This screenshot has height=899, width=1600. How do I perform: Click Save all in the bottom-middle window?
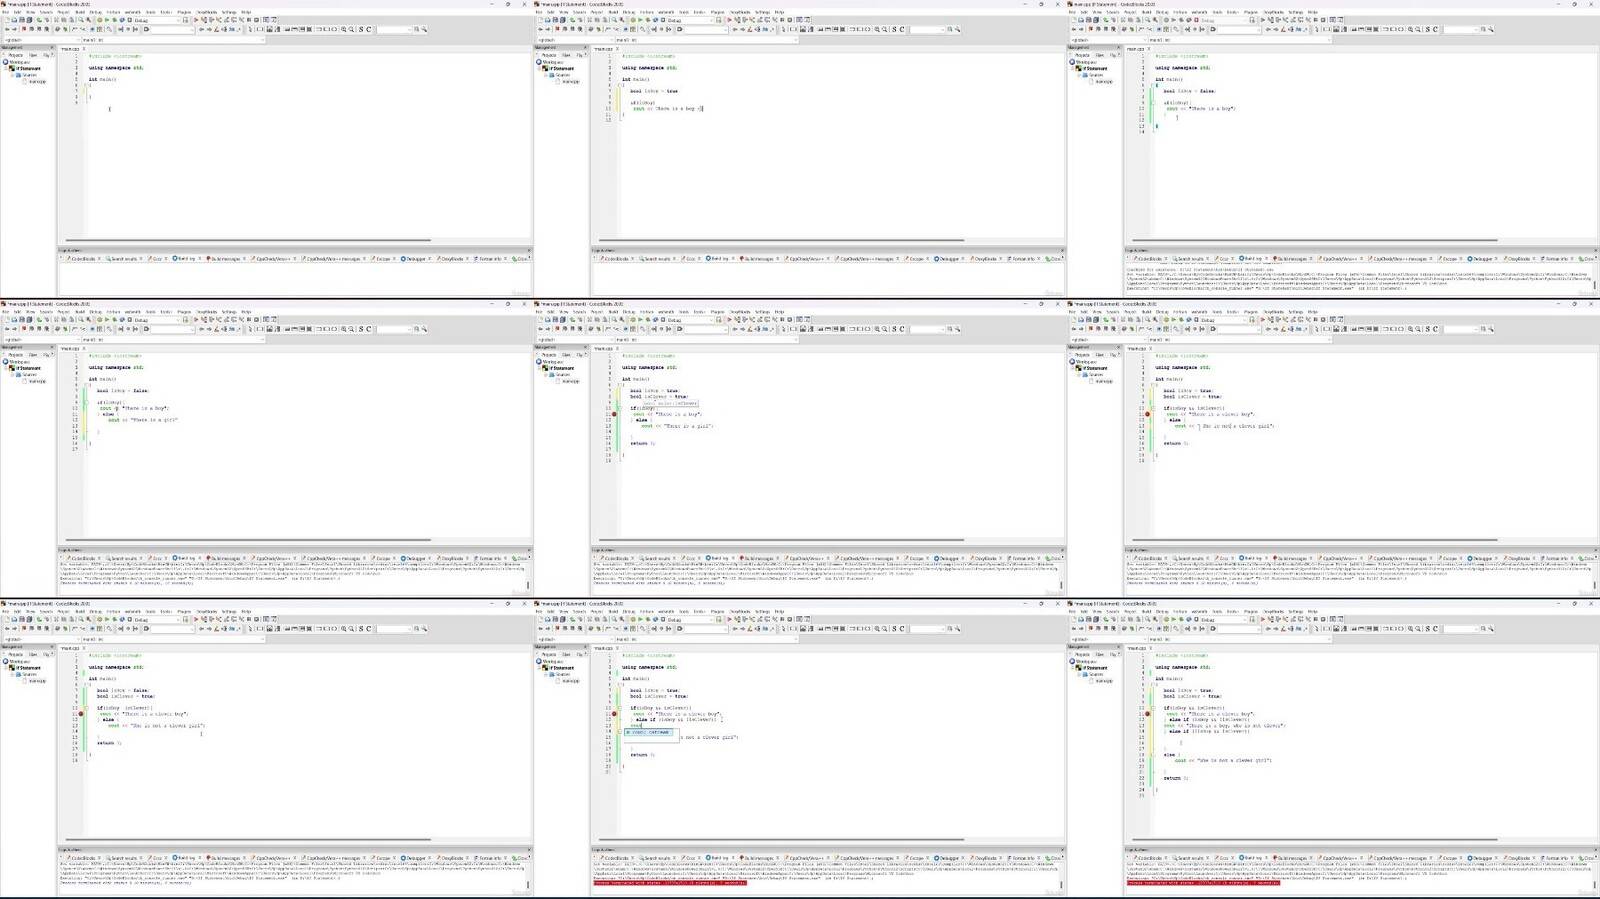click(x=562, y=620)
